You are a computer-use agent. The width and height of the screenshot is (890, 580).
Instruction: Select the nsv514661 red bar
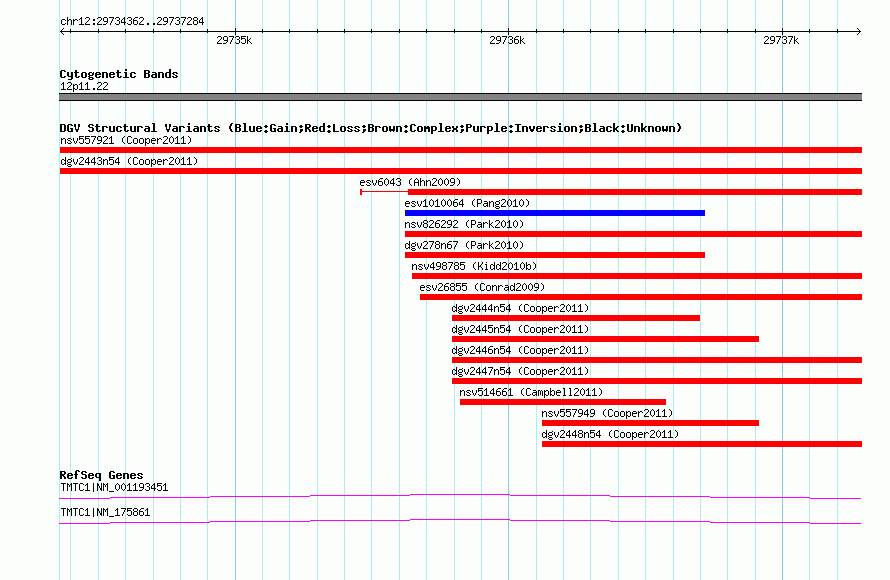click(x=562, y=402)
